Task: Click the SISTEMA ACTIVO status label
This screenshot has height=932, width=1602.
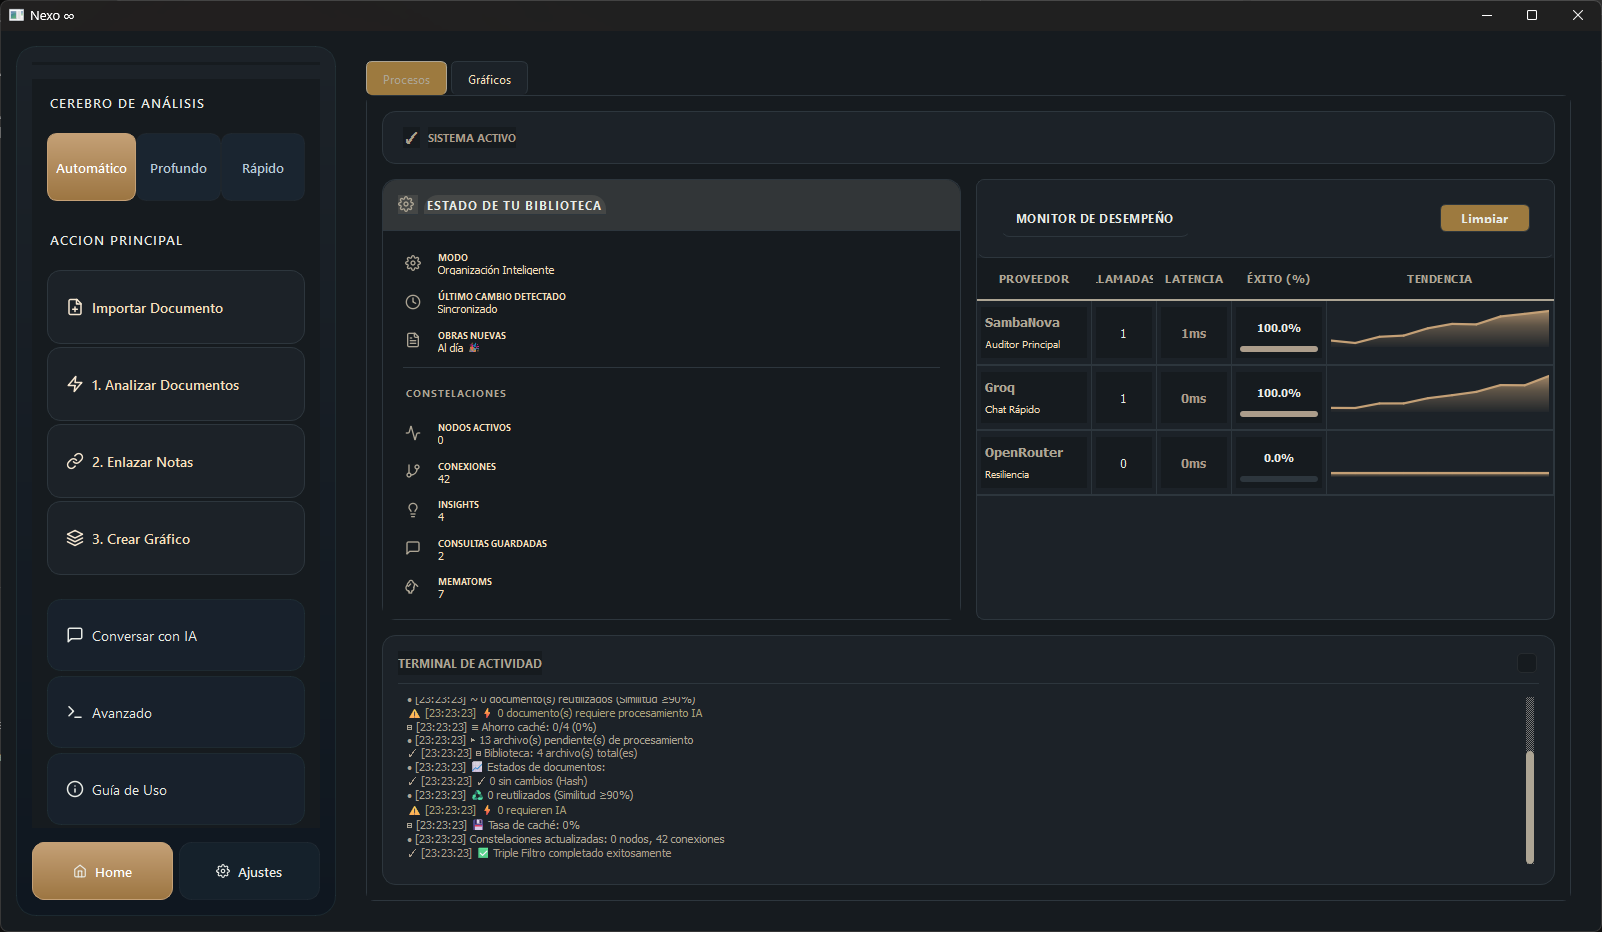Action: pos(472,138)
